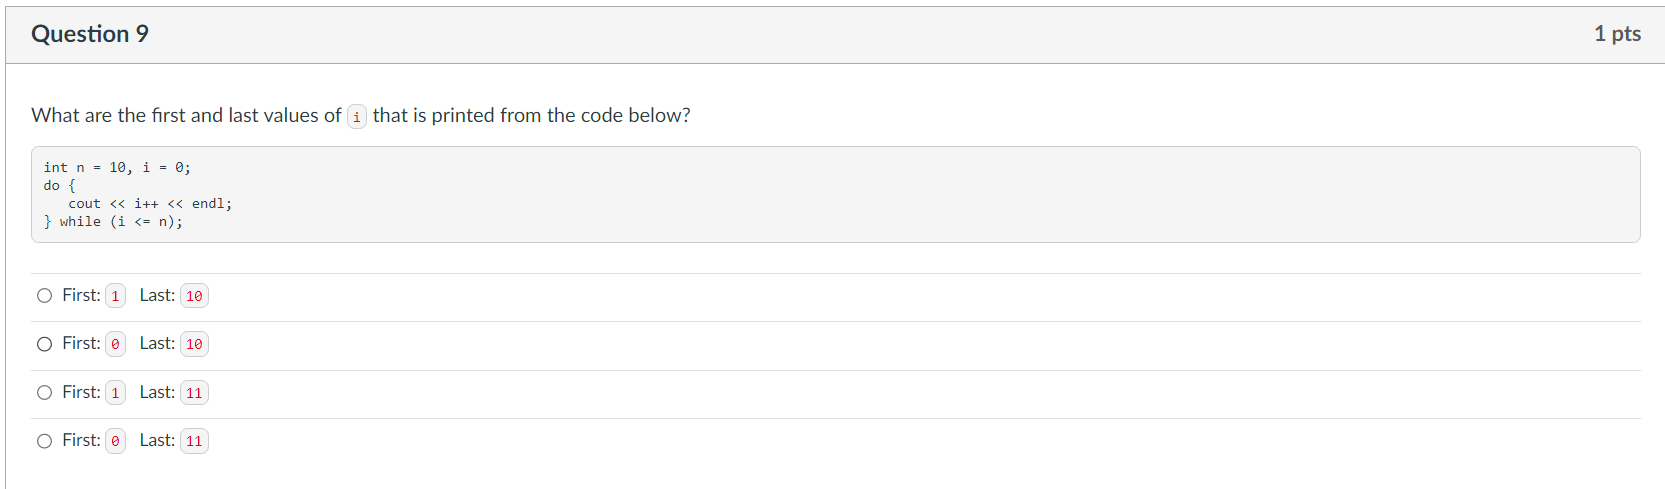Click the 11 value in the fourth answer option
Image resolution: width=1665 pixels, height=489 pixels.
pos(194,441)
